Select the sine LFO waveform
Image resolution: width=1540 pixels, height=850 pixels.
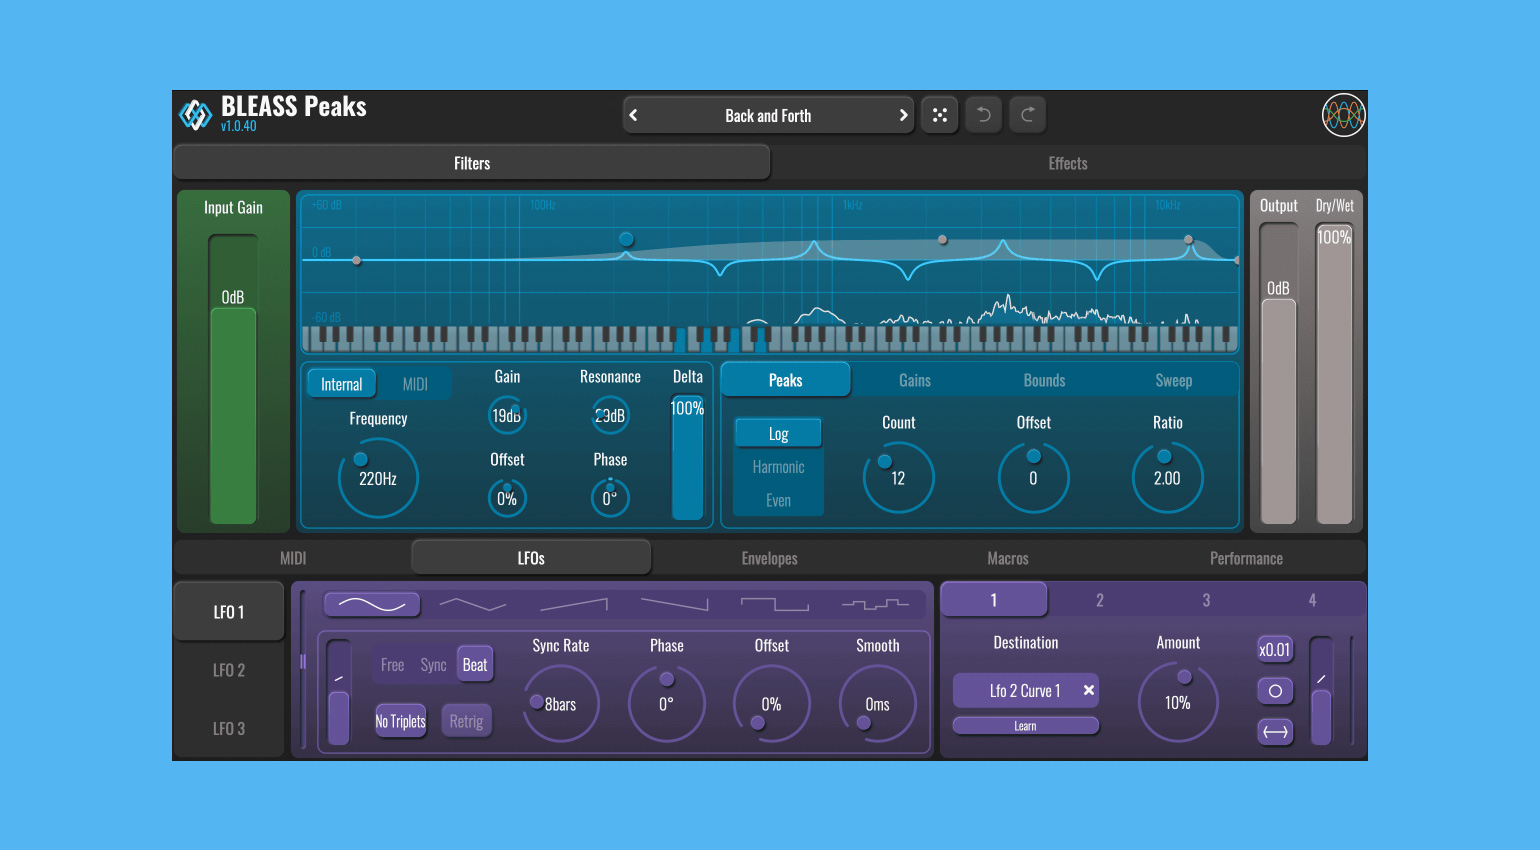[372, 603]
